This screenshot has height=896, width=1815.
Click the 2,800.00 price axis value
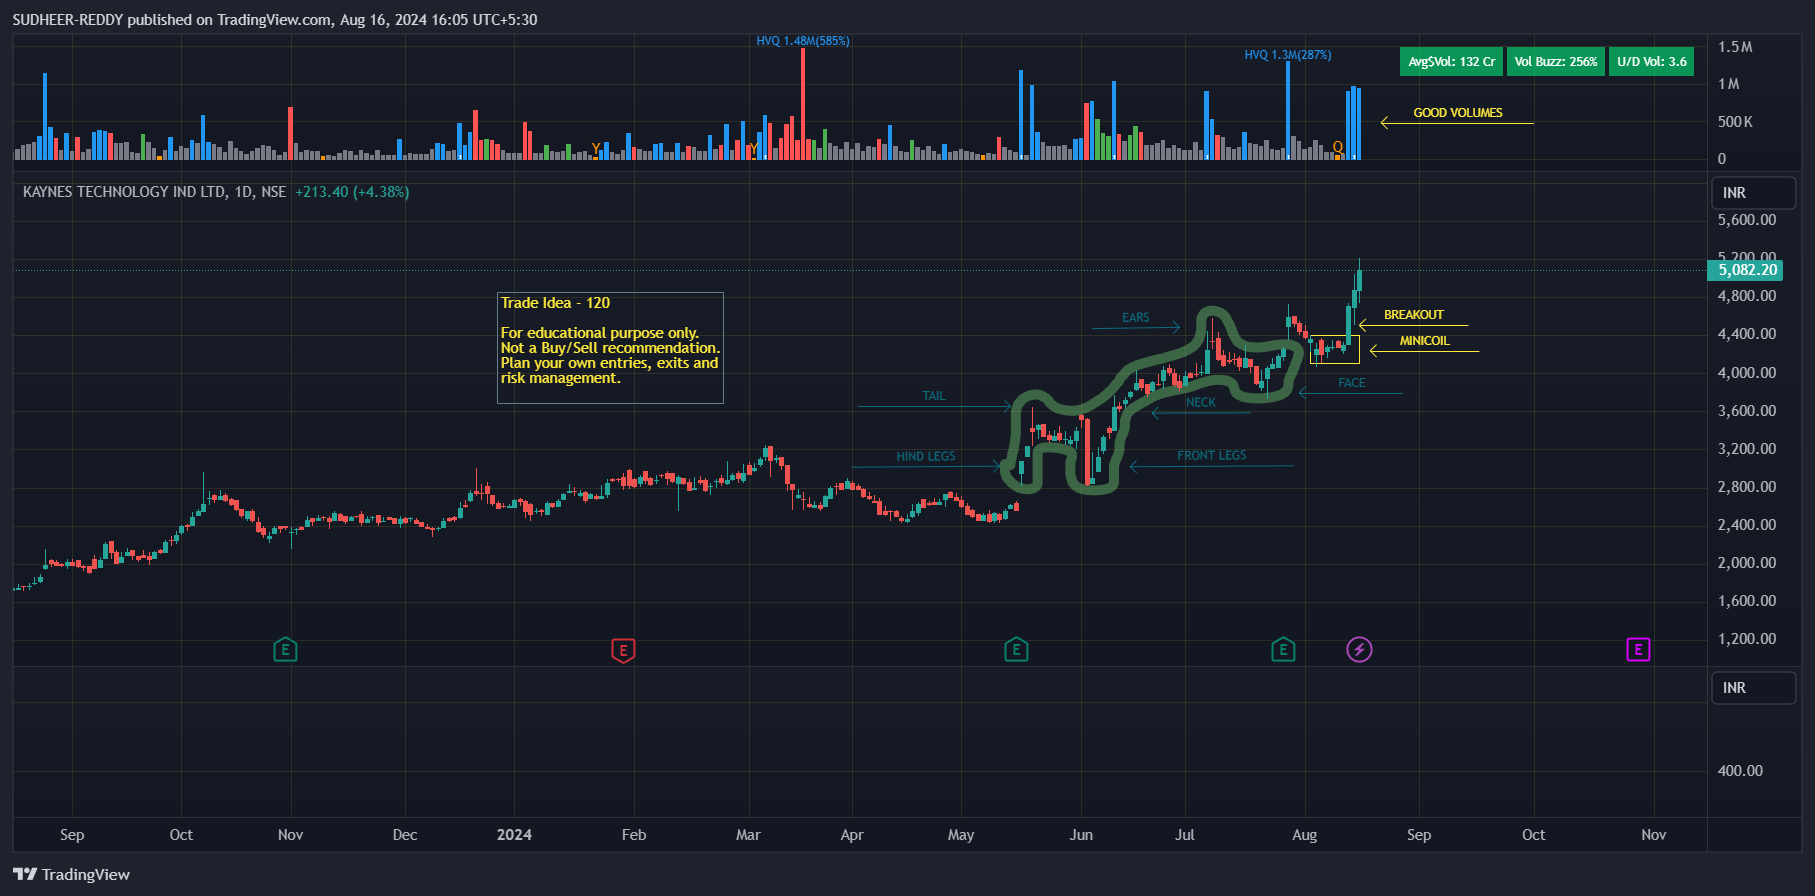click(x=1747, y=487)
